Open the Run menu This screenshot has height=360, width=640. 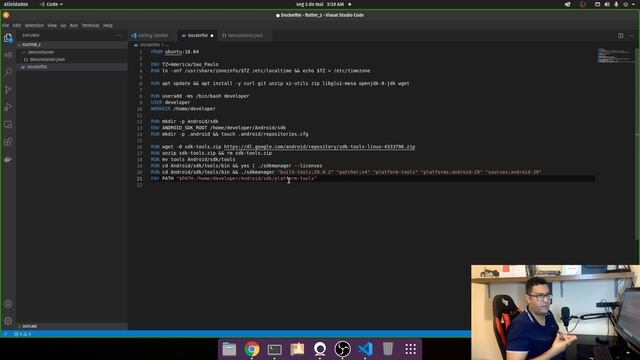point(73,25)
